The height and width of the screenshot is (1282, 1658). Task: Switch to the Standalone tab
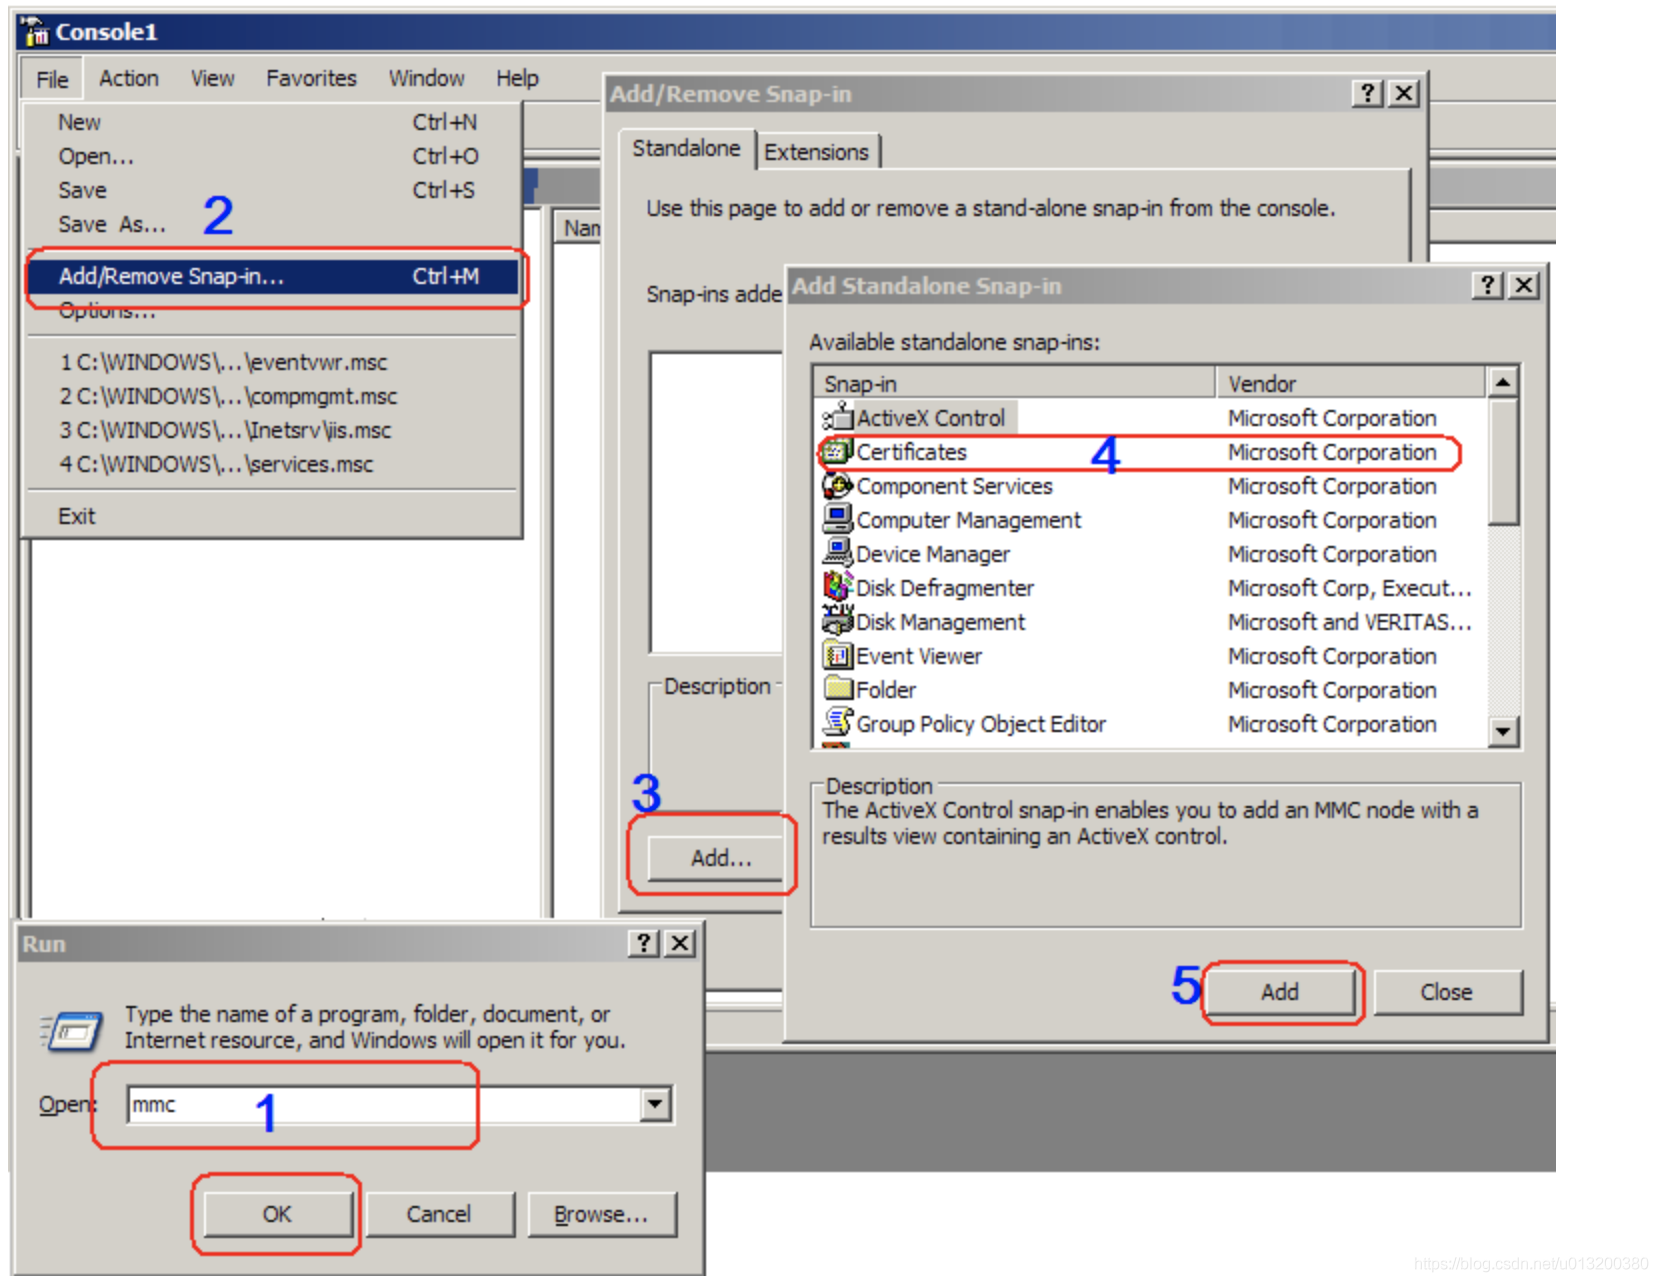click(686, 149)
